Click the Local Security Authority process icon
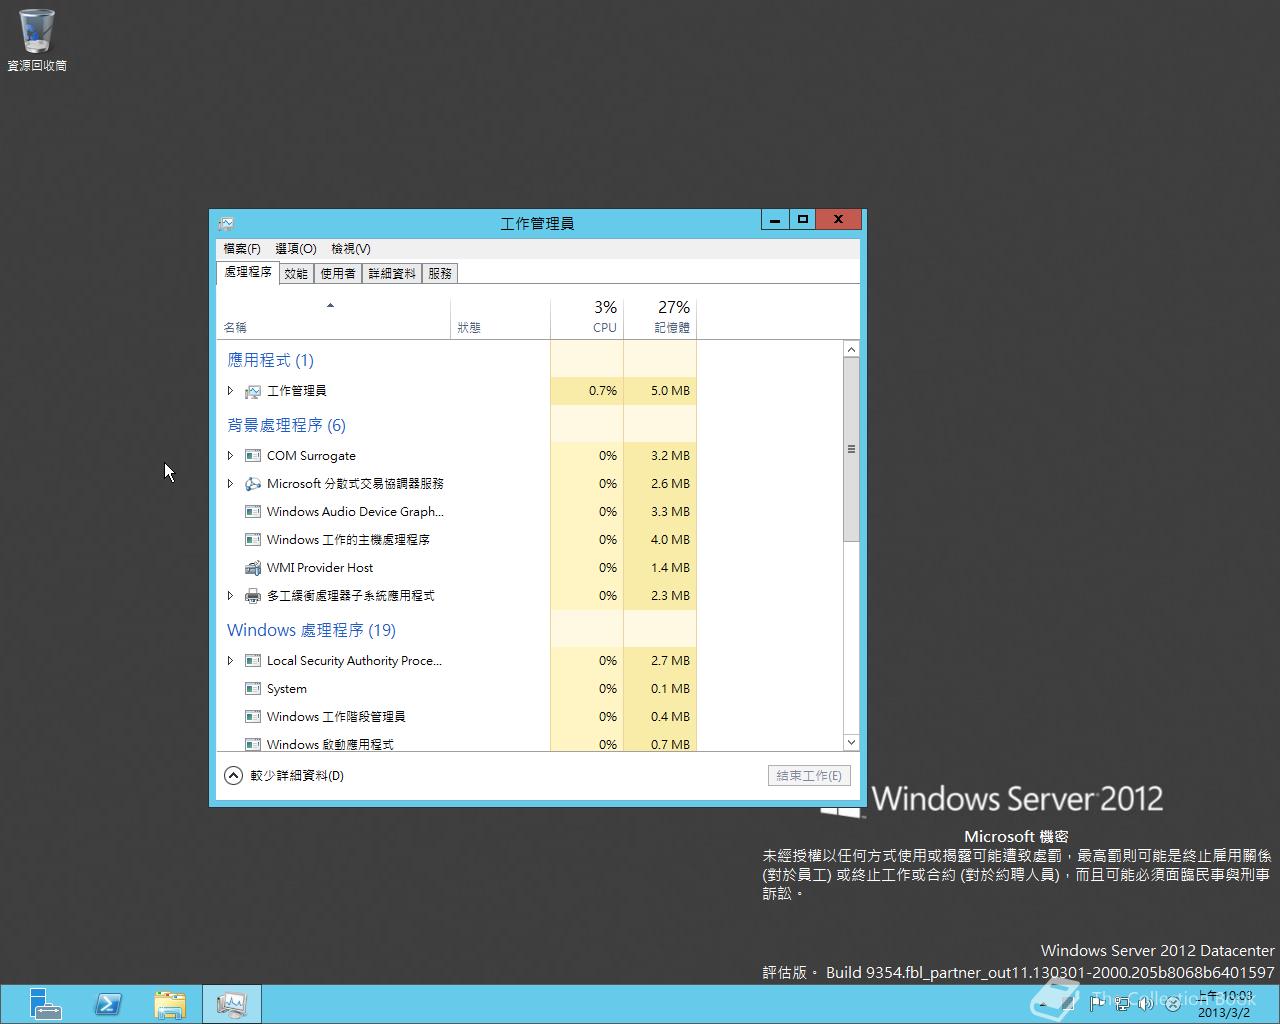Viewport: 1280px width, 1024px height. tap(253, 661)
